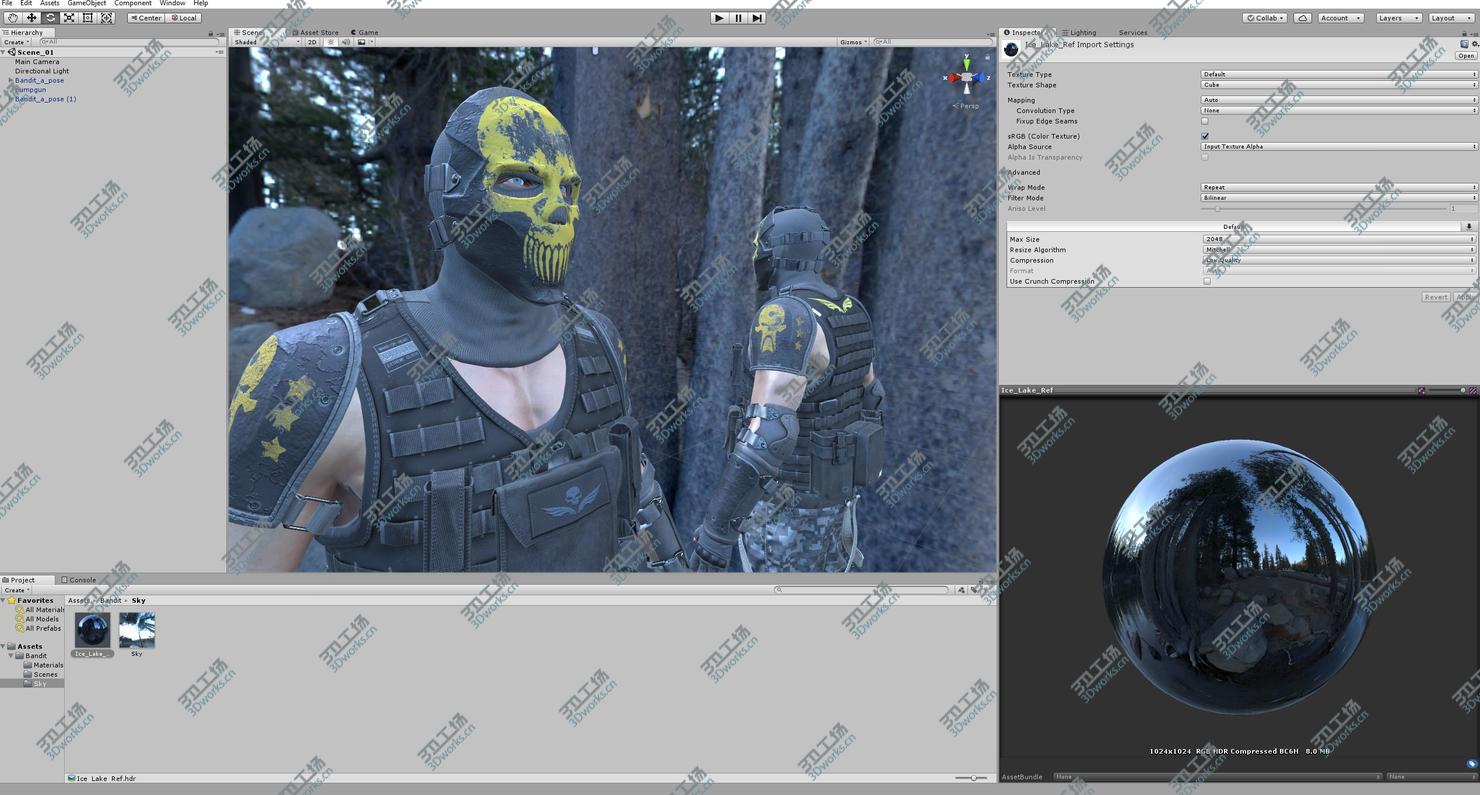1480x795 pixels.
Task: Open the Compression dropdown
Action: (1339, 260)
